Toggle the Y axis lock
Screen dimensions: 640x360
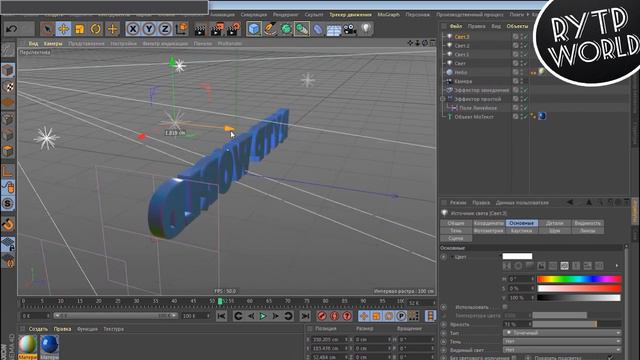(x=149, y=29)
